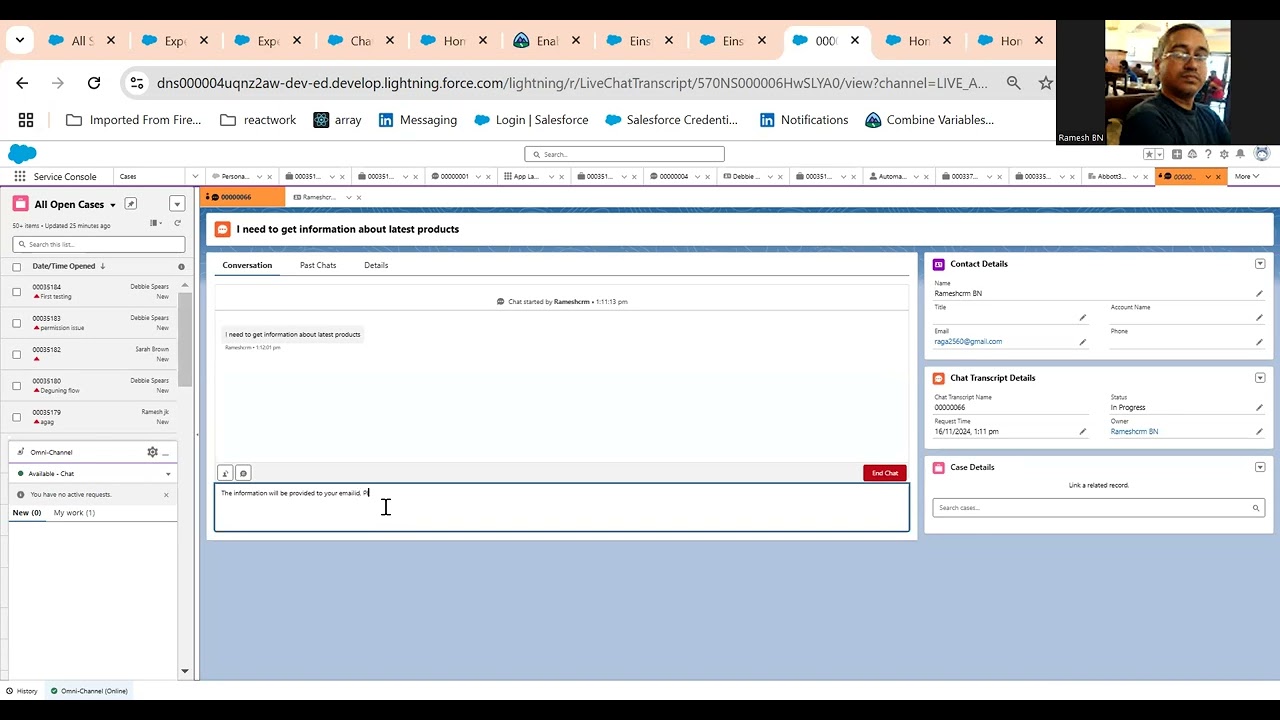Minimize the Omni-Channel widget
This screenshot has height=720, width=1280.
166,452
